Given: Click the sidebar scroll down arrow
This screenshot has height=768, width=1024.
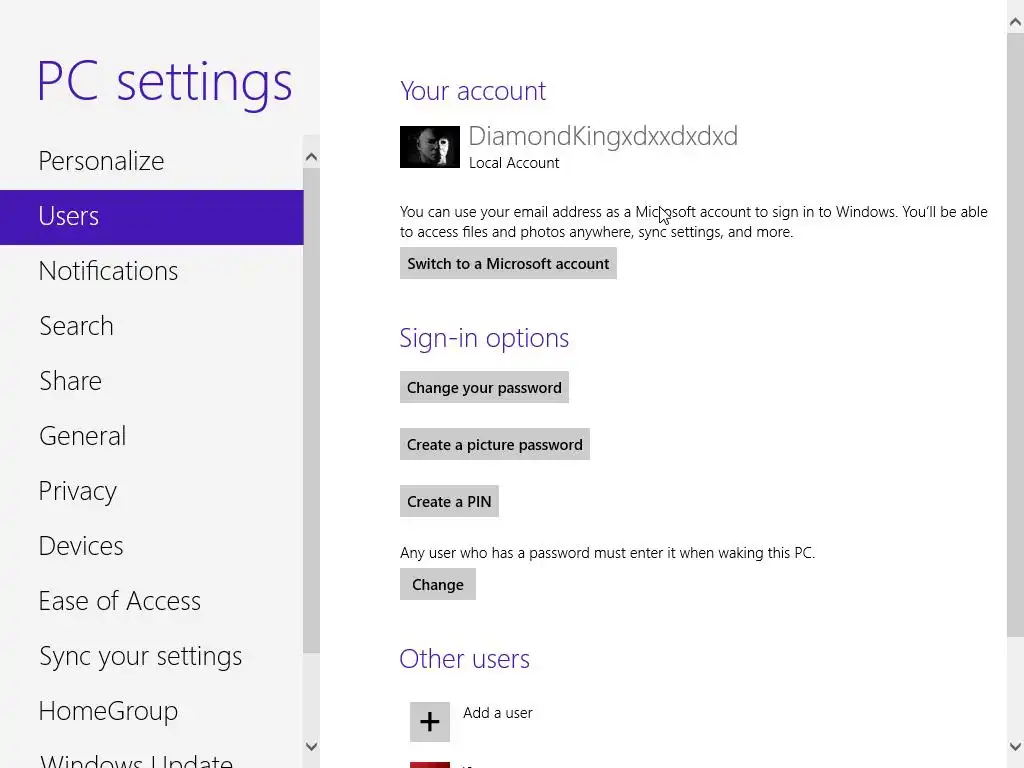Looking at the screenshot, I should (312, 746).
